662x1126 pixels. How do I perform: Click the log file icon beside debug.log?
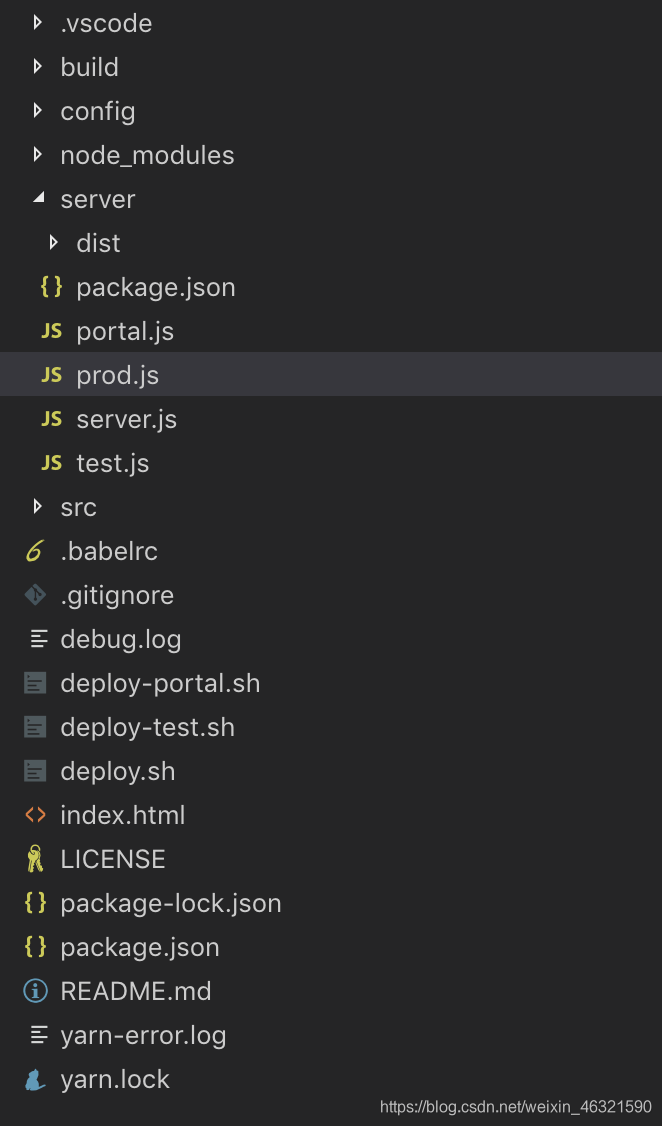click(39, 639)
